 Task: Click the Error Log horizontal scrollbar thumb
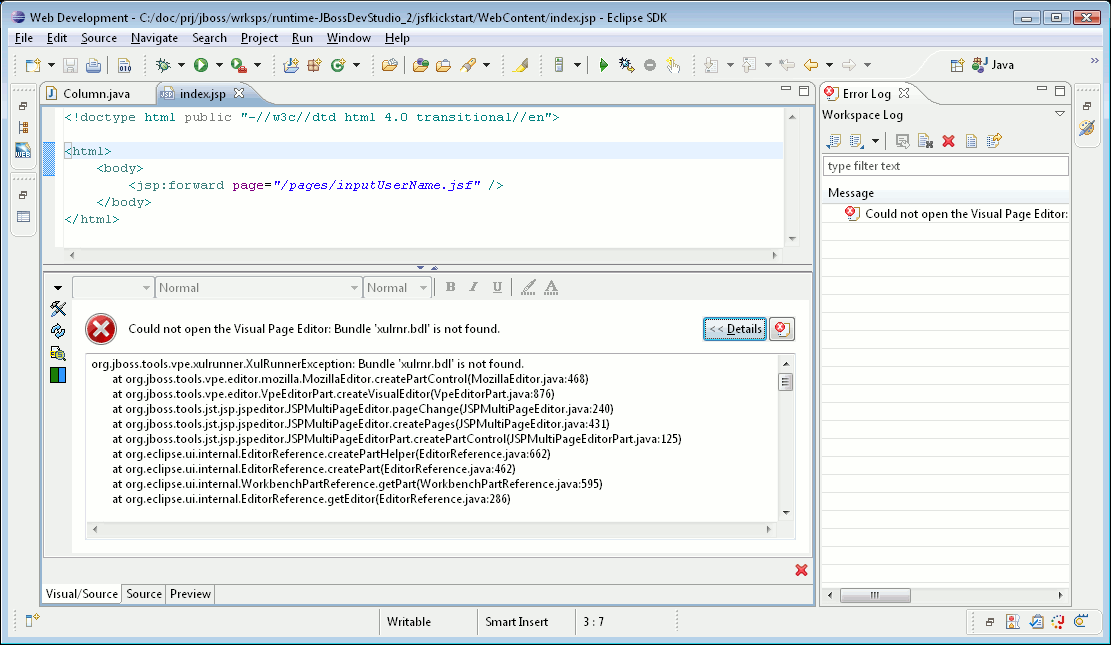point(874,595)
